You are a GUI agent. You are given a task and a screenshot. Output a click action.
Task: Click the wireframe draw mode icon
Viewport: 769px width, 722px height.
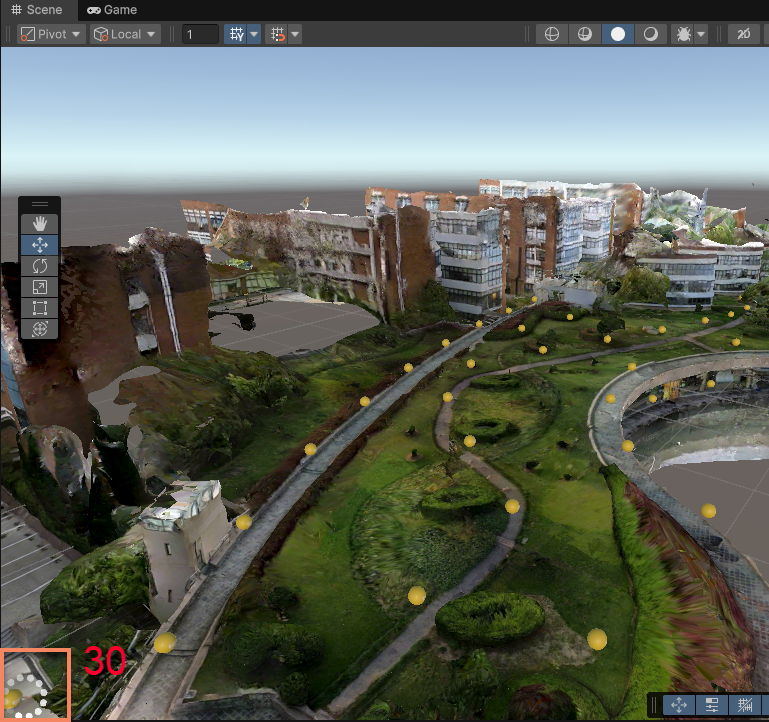(550, 34)
